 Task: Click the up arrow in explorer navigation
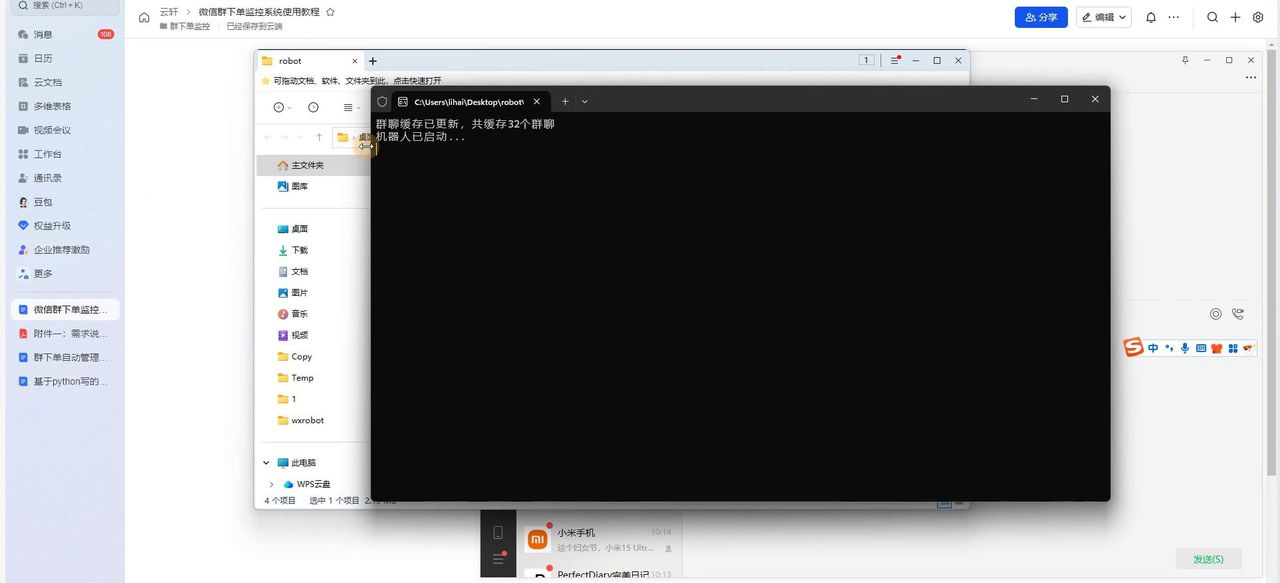coord(319,137)
